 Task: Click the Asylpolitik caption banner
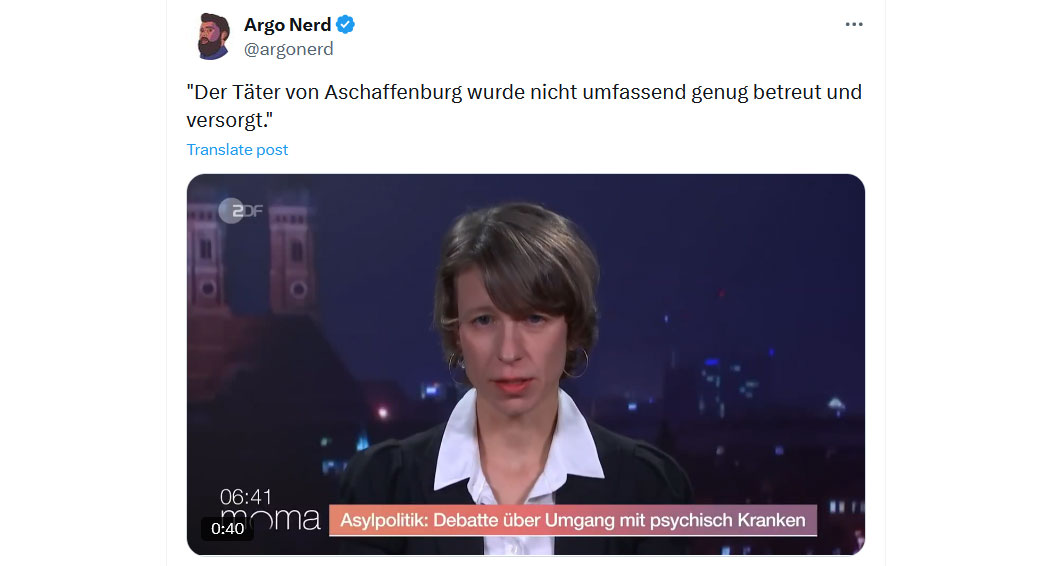573,520
